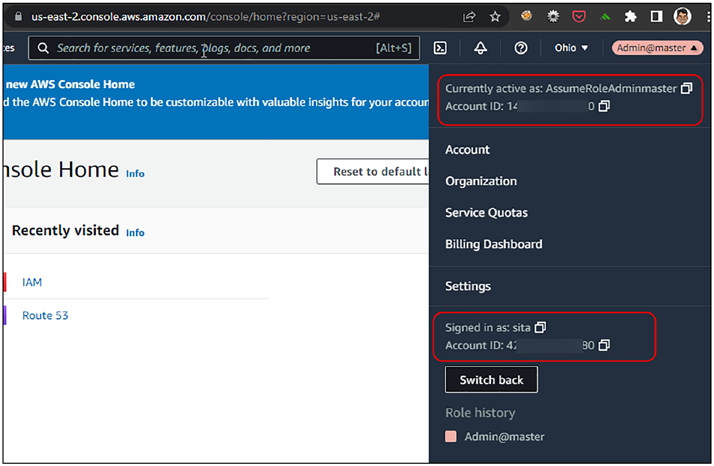Viewport: 714px width, 466px height.
Task: Focus the services search box
Action: [x=224, y=48]
